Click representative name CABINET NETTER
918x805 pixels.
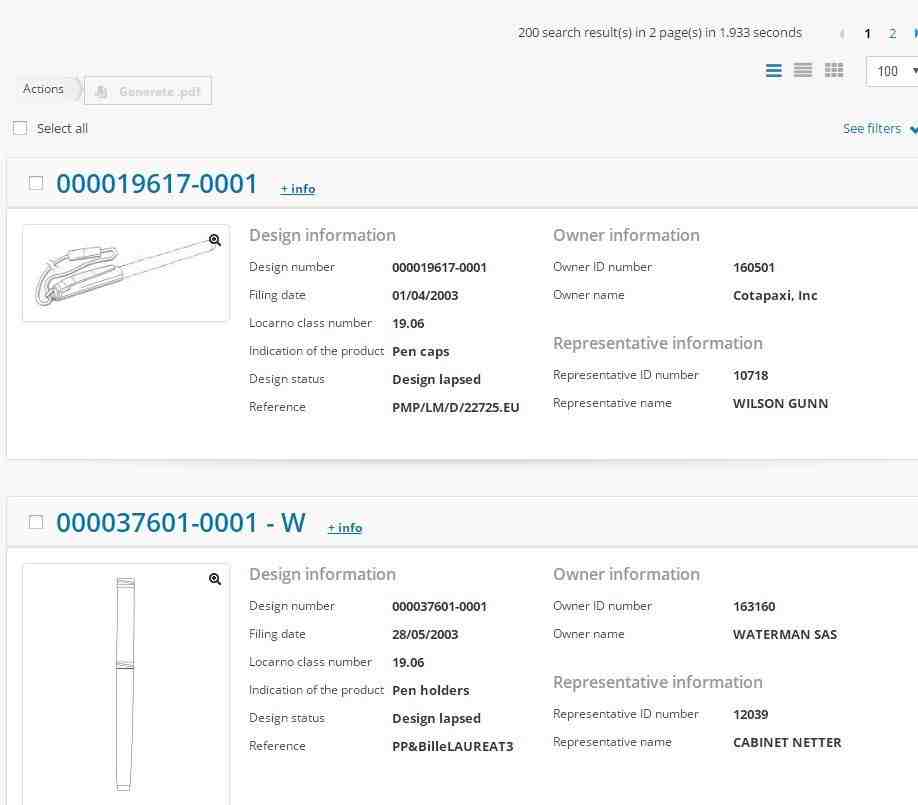[787, 742]
